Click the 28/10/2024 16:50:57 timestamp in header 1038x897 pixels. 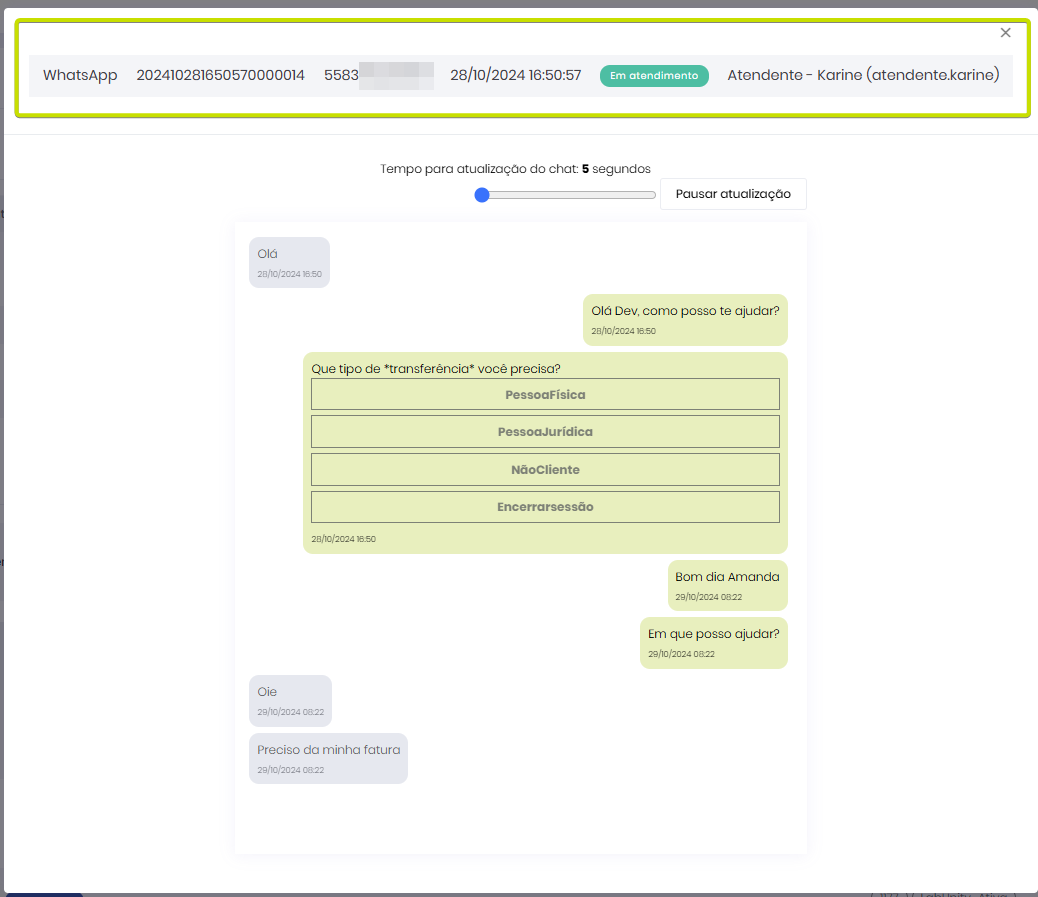[515, 76]
